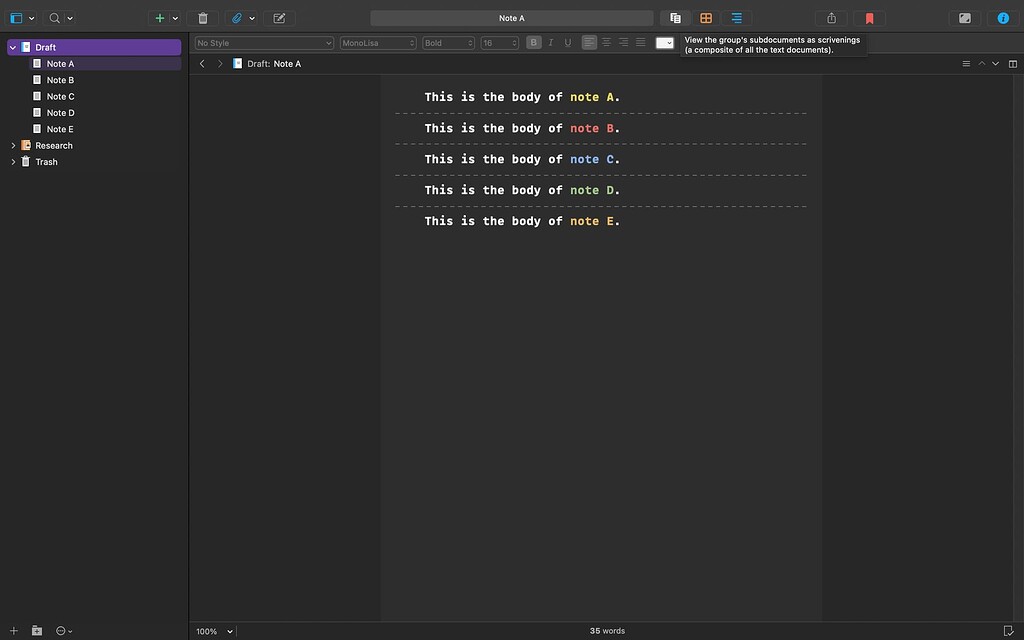Expand the Research folder
Screen dimensions: 1024x640
13,145
